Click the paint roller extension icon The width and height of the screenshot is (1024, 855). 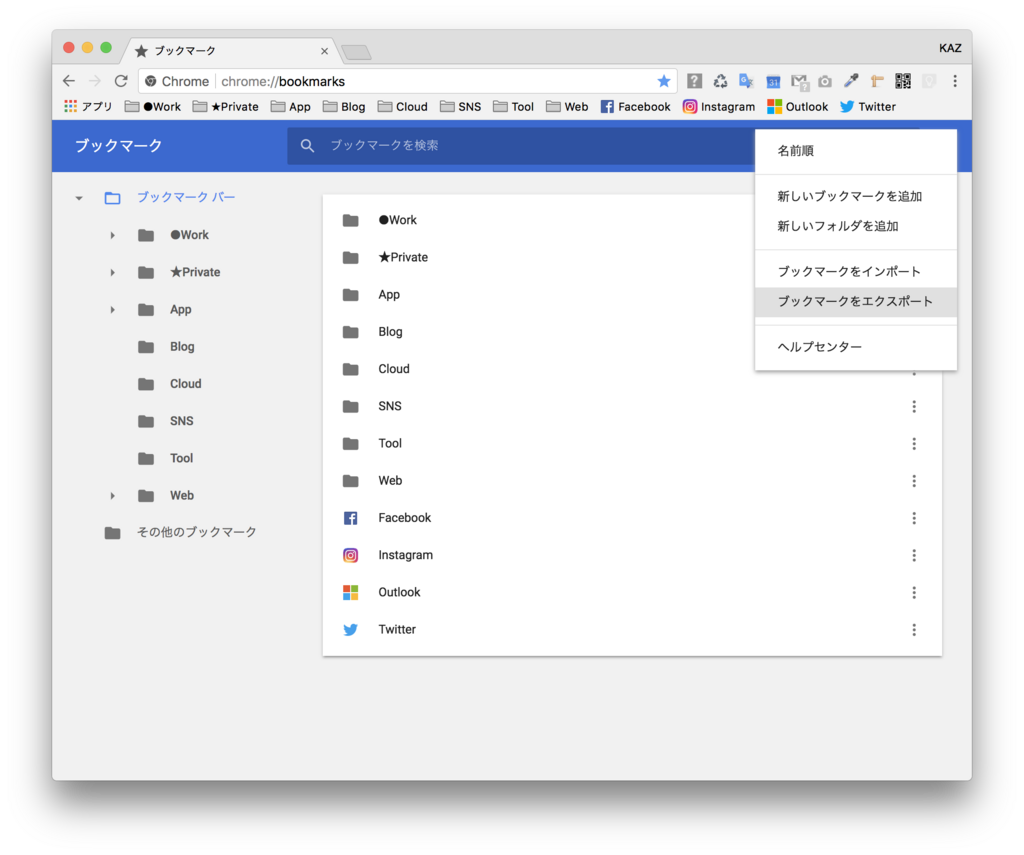tap(877, 81)
